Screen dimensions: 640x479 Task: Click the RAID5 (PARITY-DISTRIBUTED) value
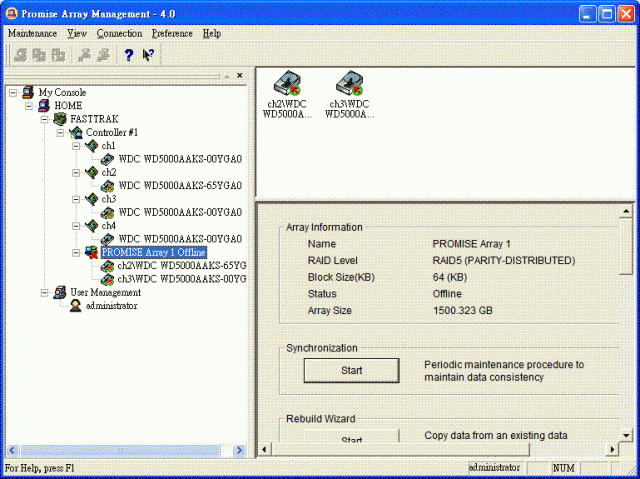click(x=504, y=261)
